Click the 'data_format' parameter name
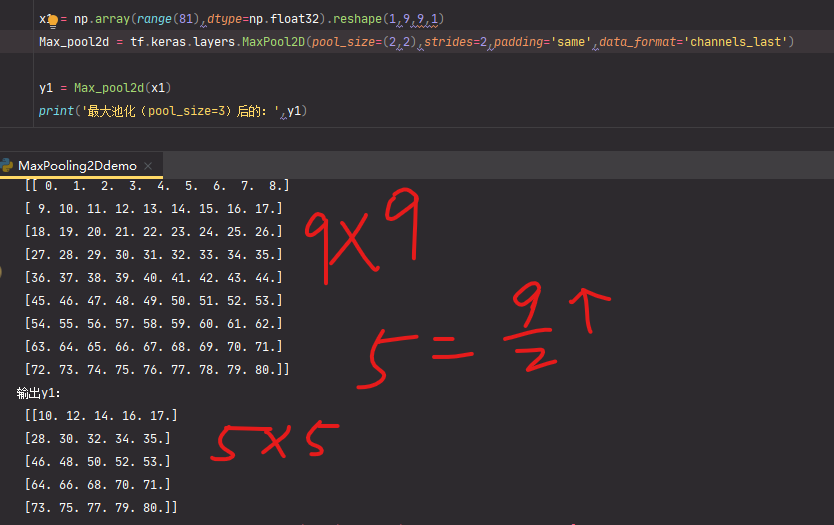Image resolution: width=834 pixels, height=525 pixels. [x=637, y=42]
